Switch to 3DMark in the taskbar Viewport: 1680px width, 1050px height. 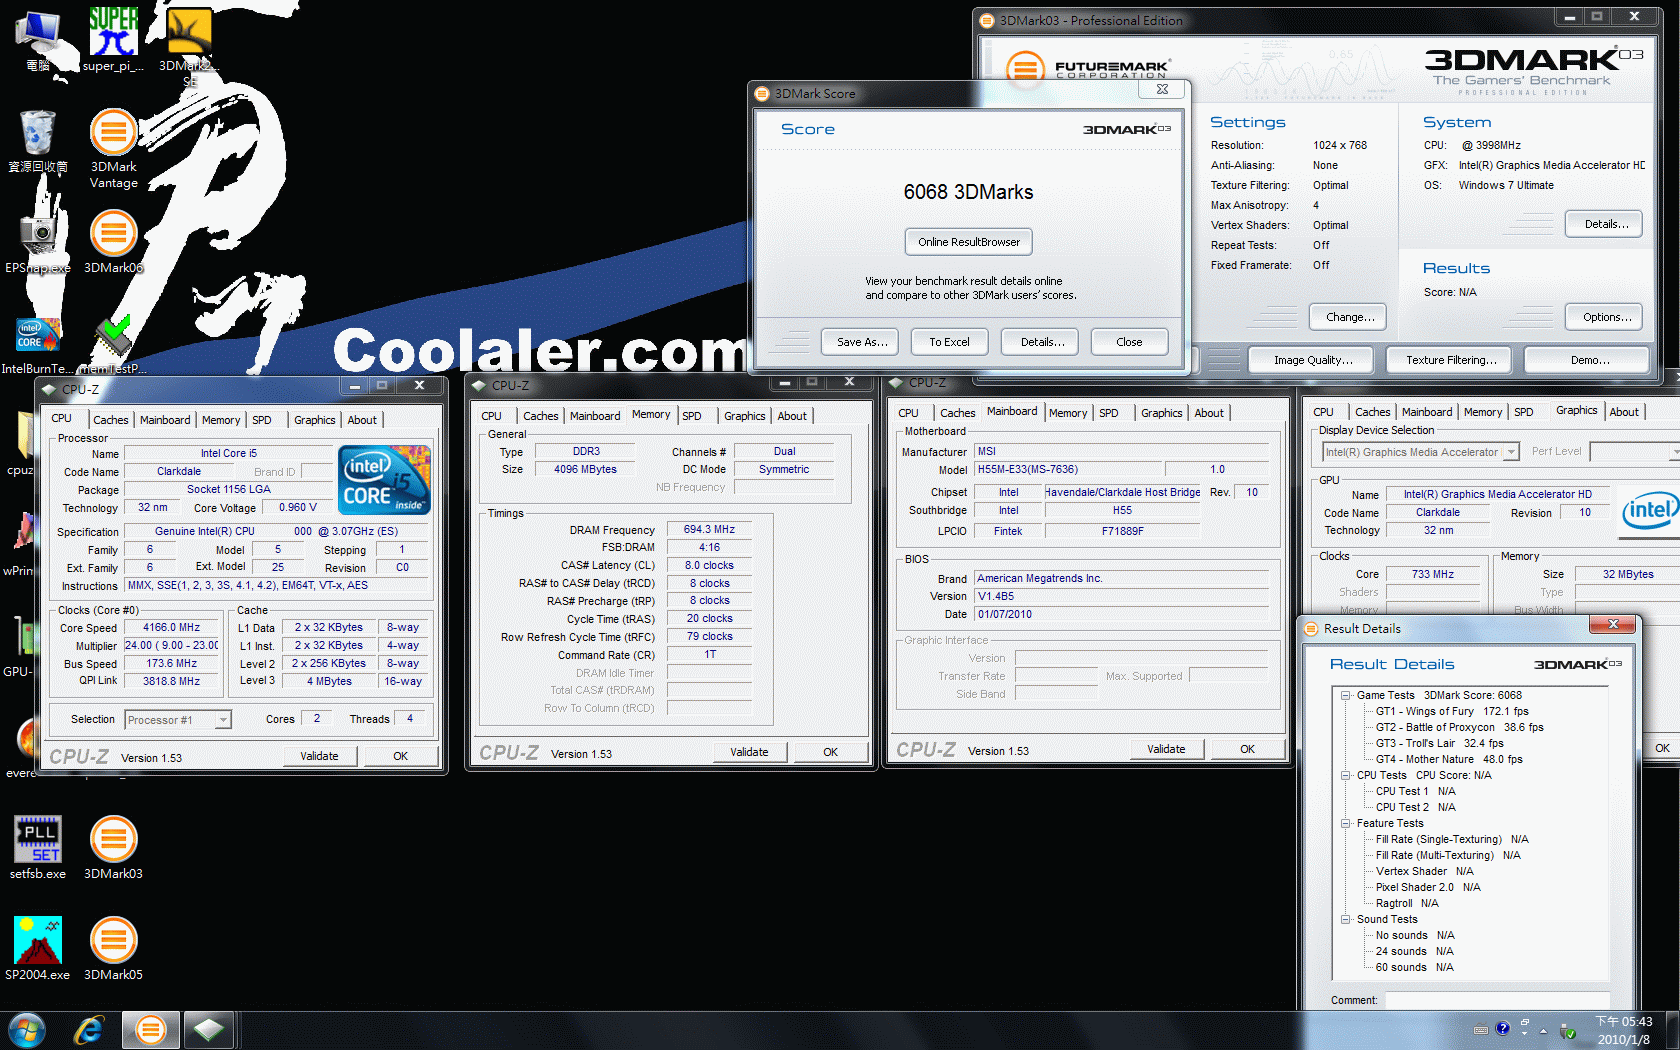[x=151, y=1030]
